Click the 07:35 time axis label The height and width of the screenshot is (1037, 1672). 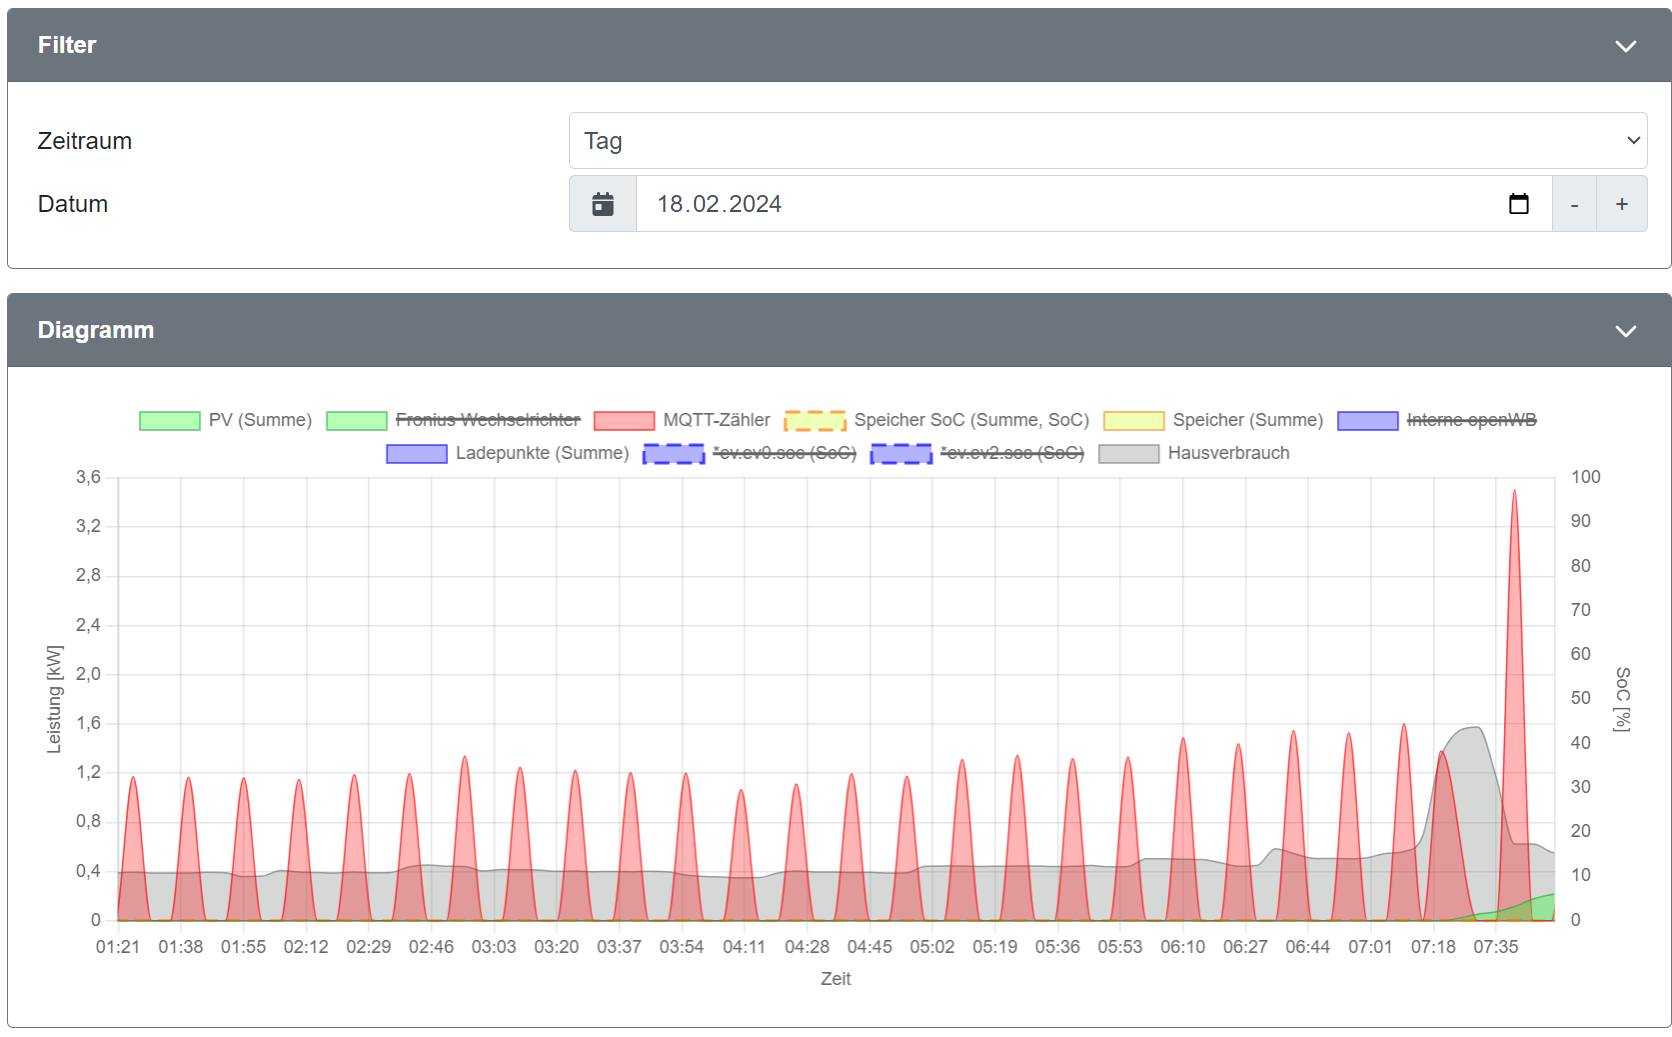(1495, 947)
